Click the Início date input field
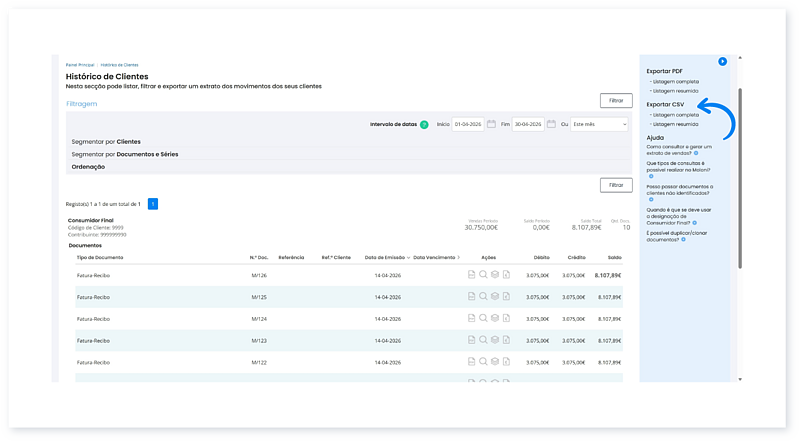This screenshot has height=442, width=800. (x=467, y=125)
